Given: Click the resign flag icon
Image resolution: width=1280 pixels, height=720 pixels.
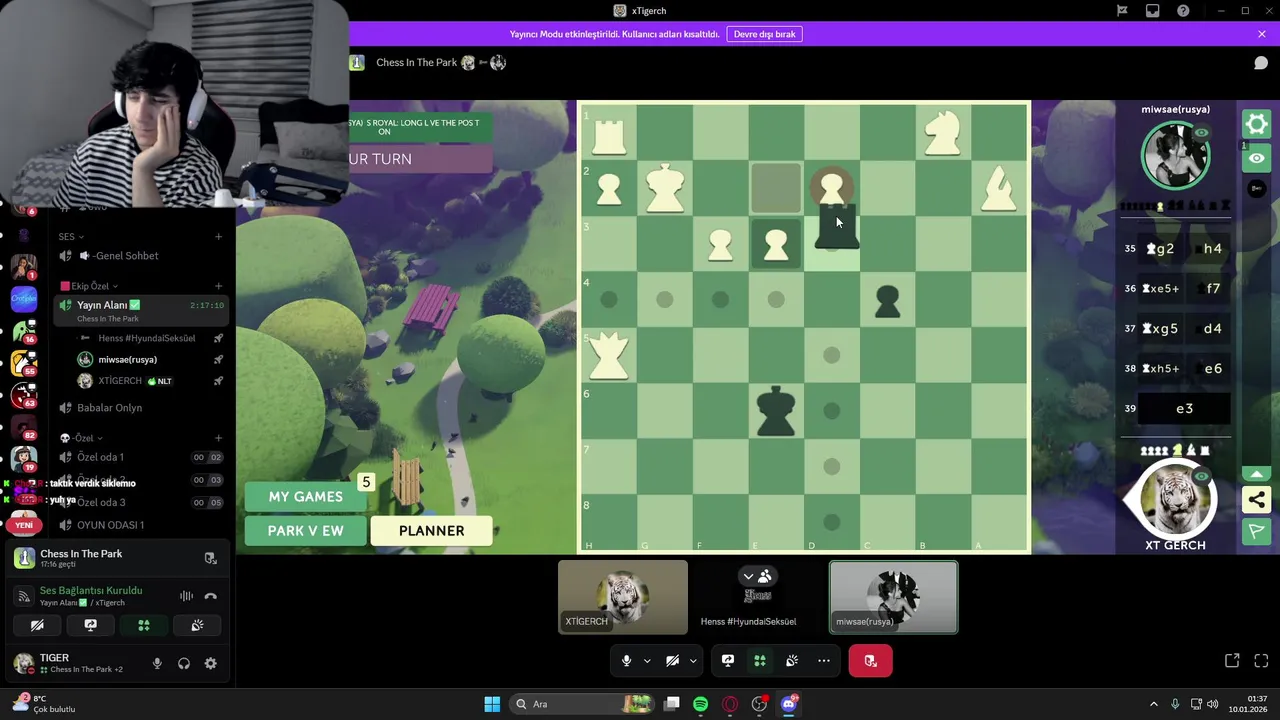Looking at the screenshot, I should point(1256,531).
